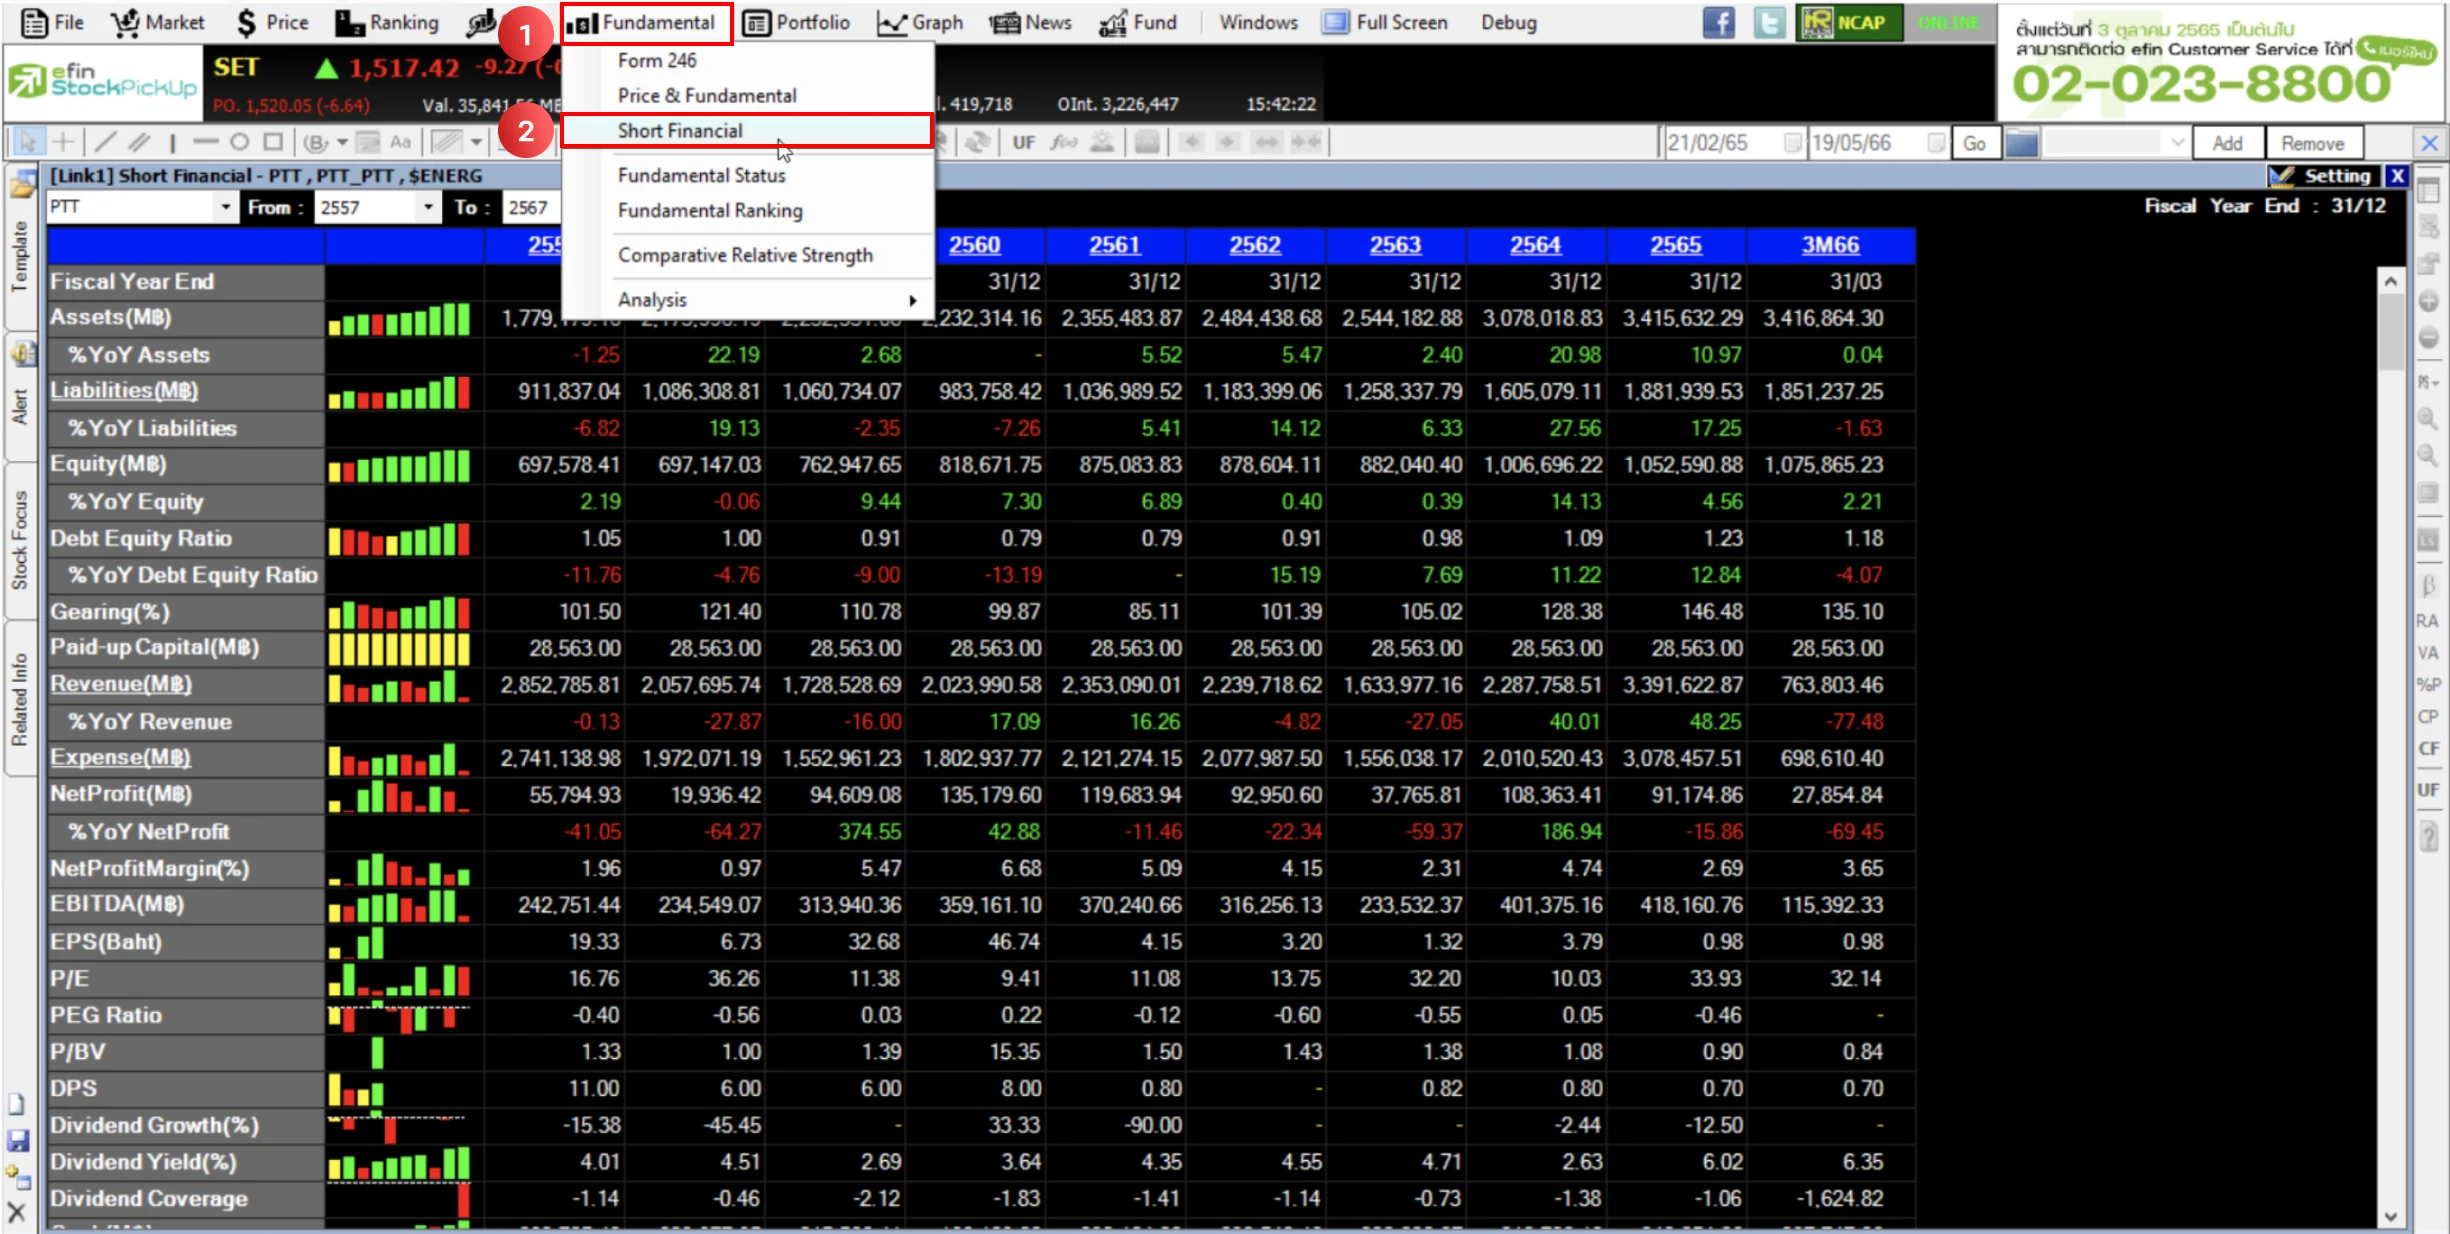Select Fundamental Ranking from the menu
This screenshot has height=1234, width=2450.
(710, 211)
